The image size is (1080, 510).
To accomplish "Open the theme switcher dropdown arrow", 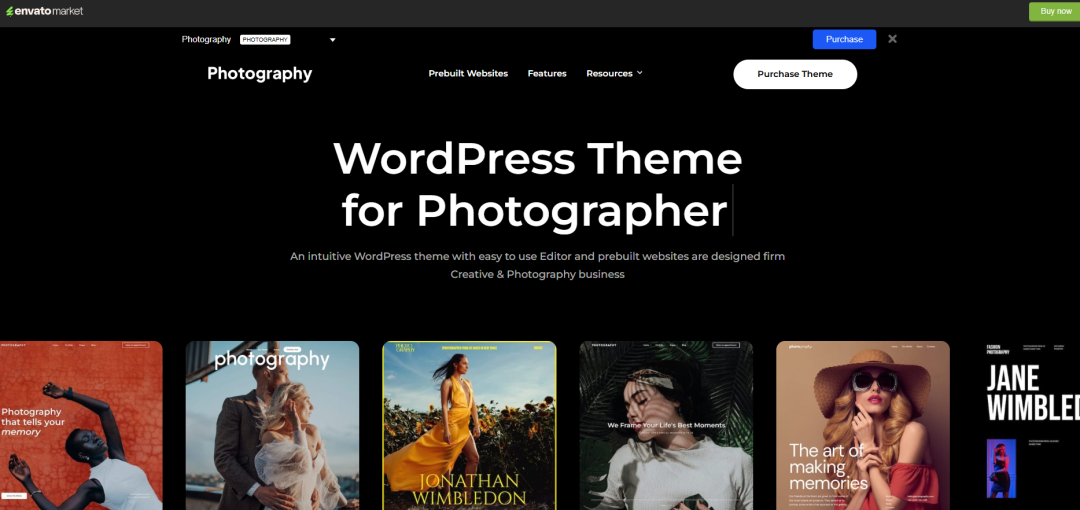I will pyautogui.click(x=332, y=40).
